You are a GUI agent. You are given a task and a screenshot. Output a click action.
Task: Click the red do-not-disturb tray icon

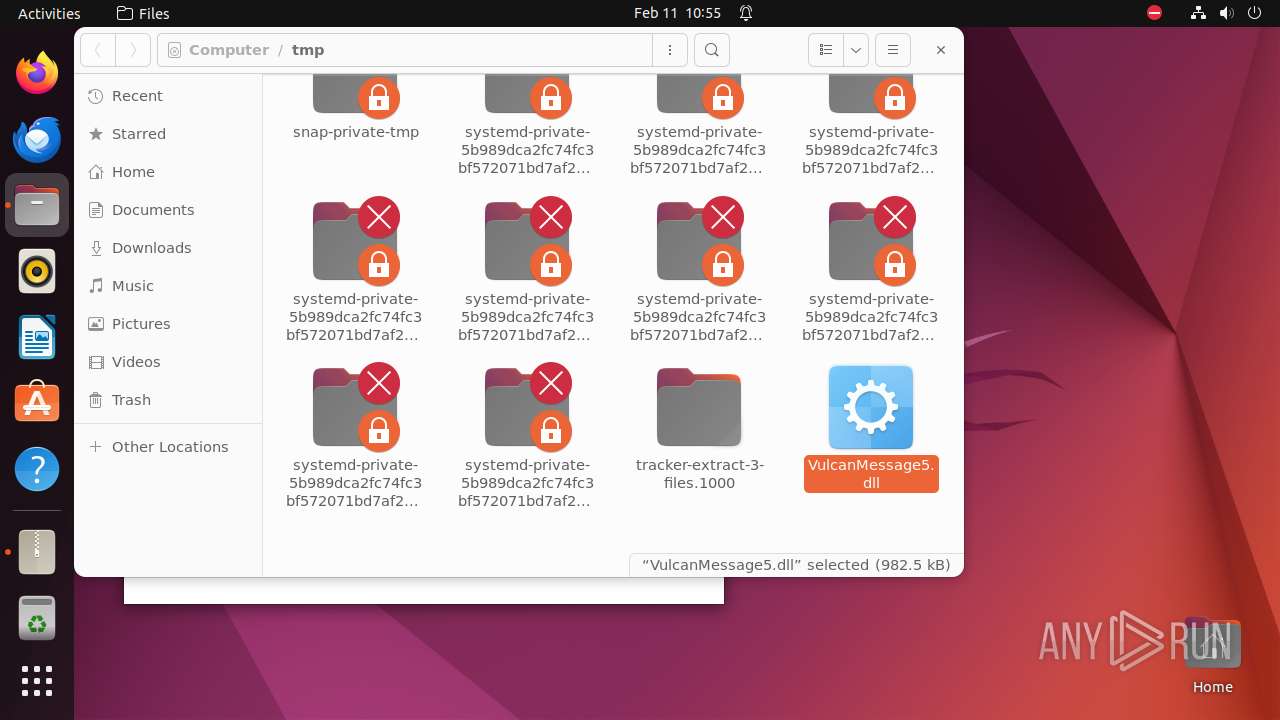click(1155, 14)
